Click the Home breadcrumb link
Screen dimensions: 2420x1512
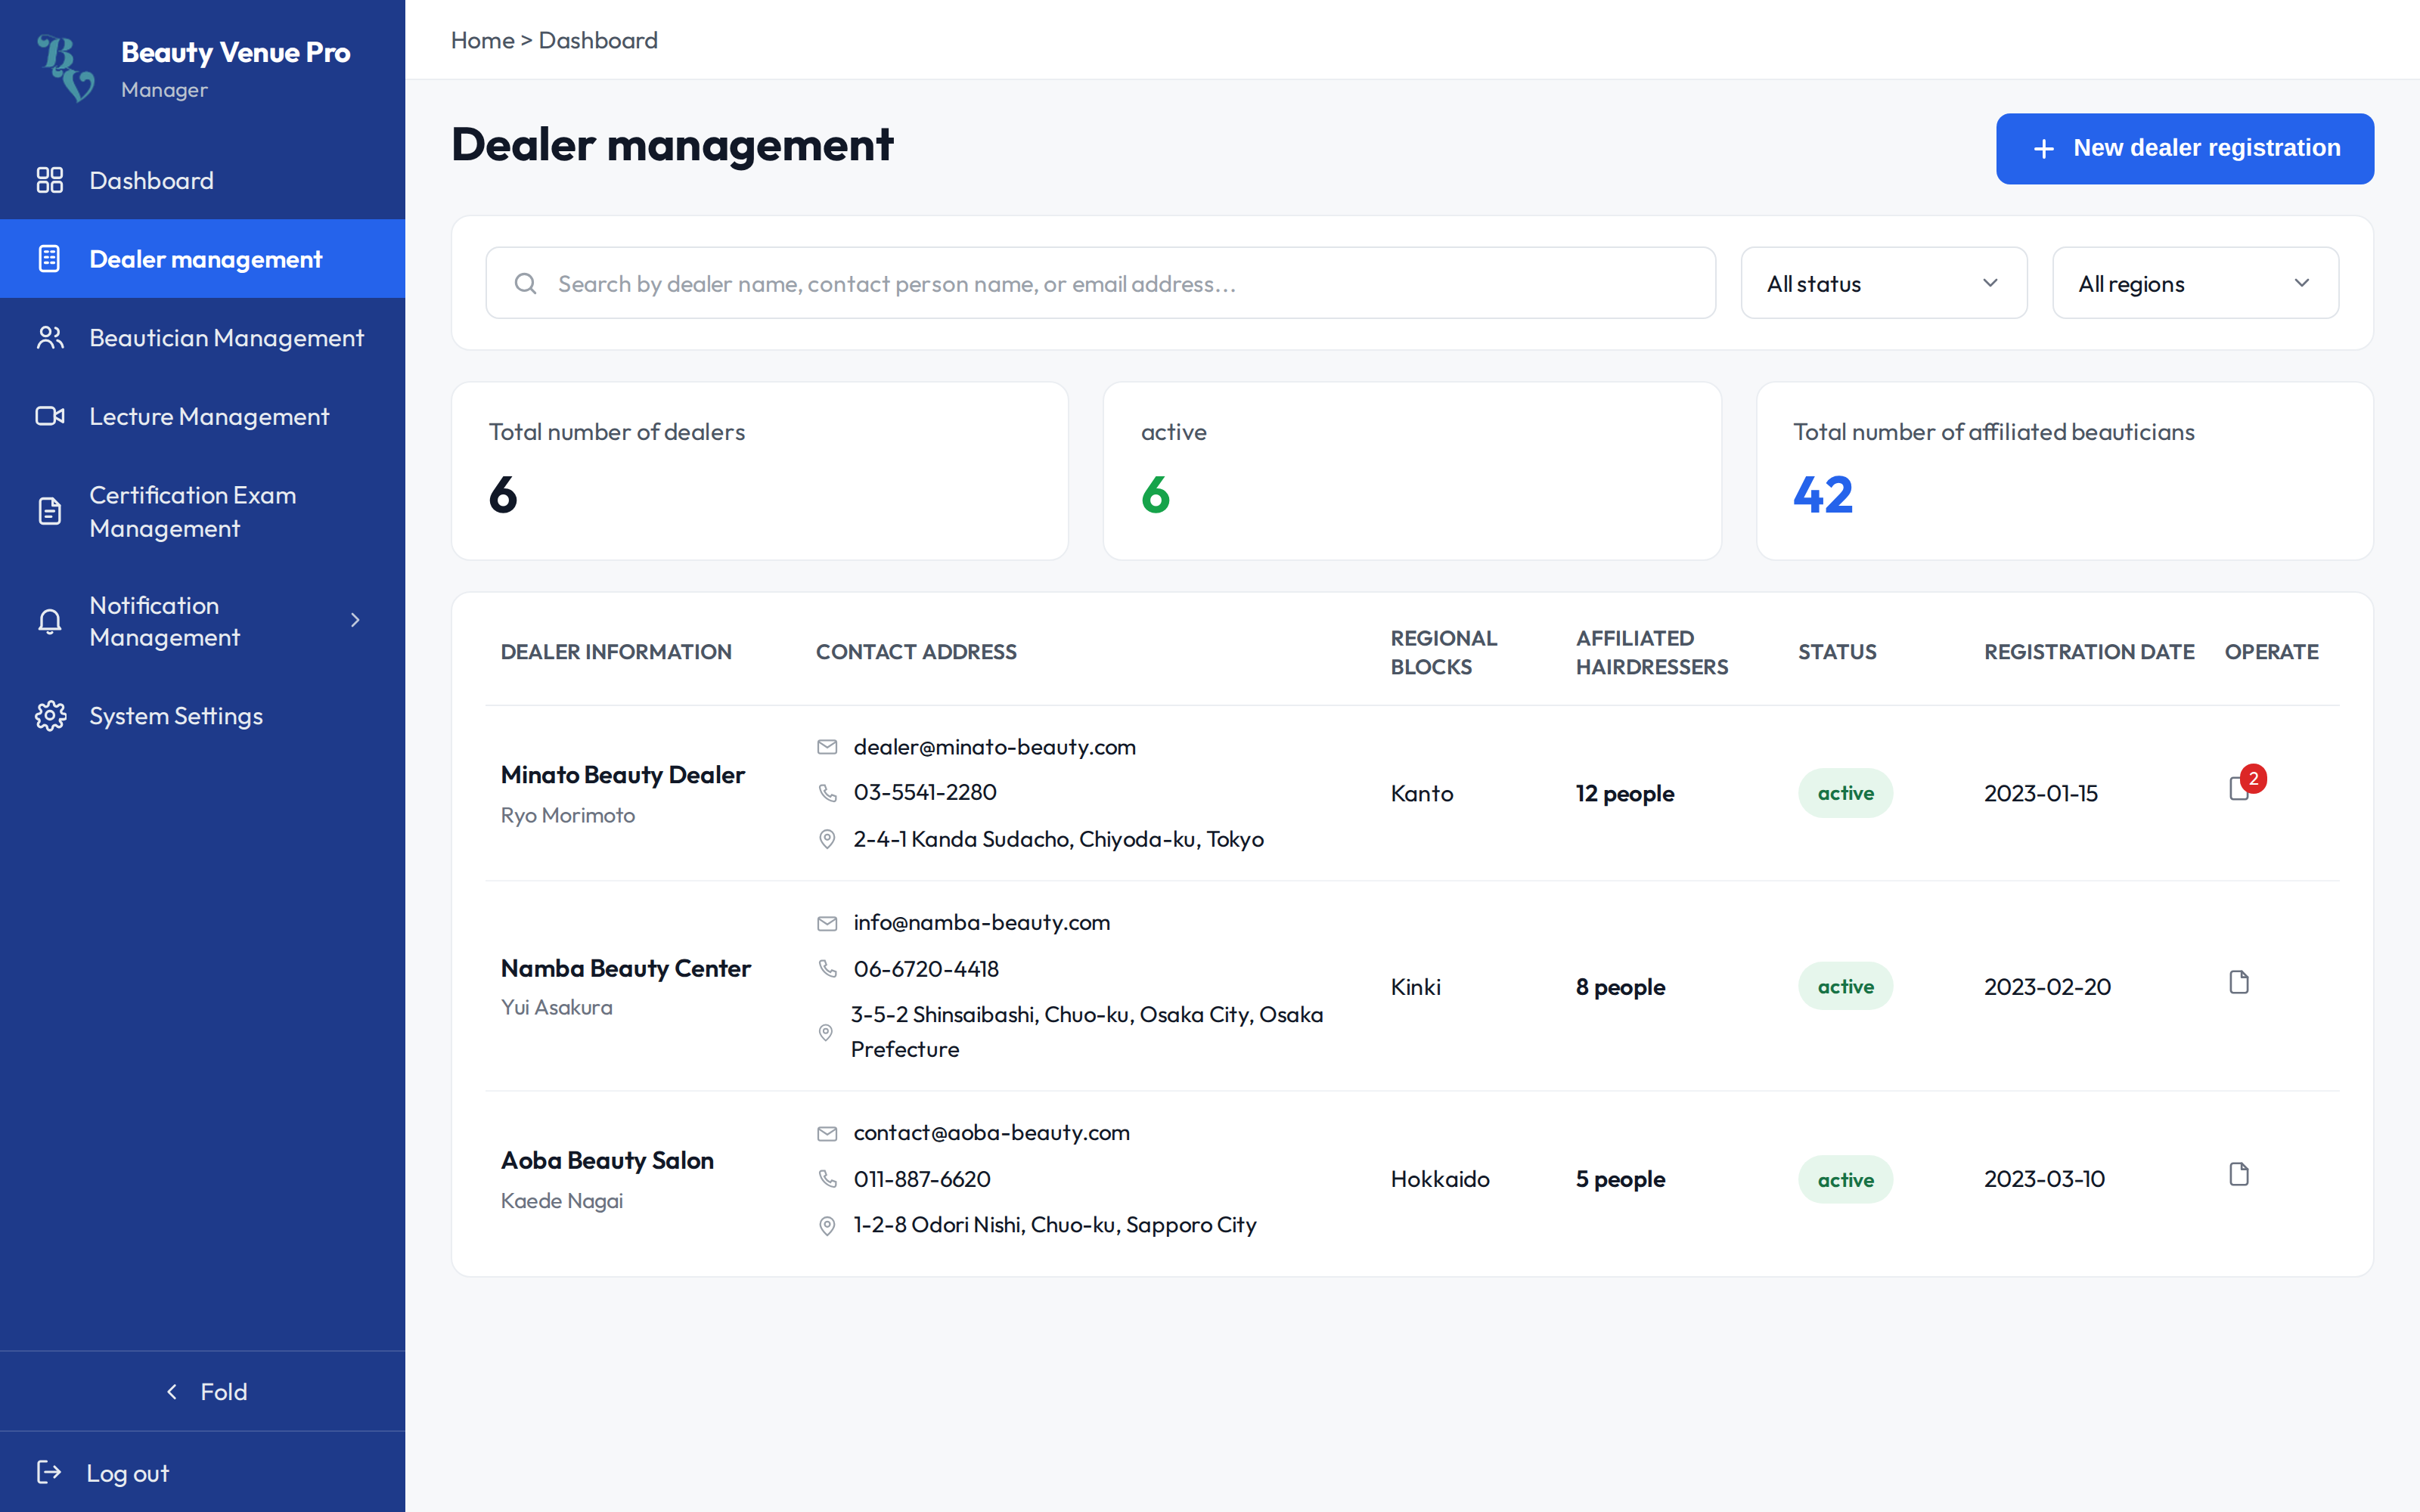(482, 40)
